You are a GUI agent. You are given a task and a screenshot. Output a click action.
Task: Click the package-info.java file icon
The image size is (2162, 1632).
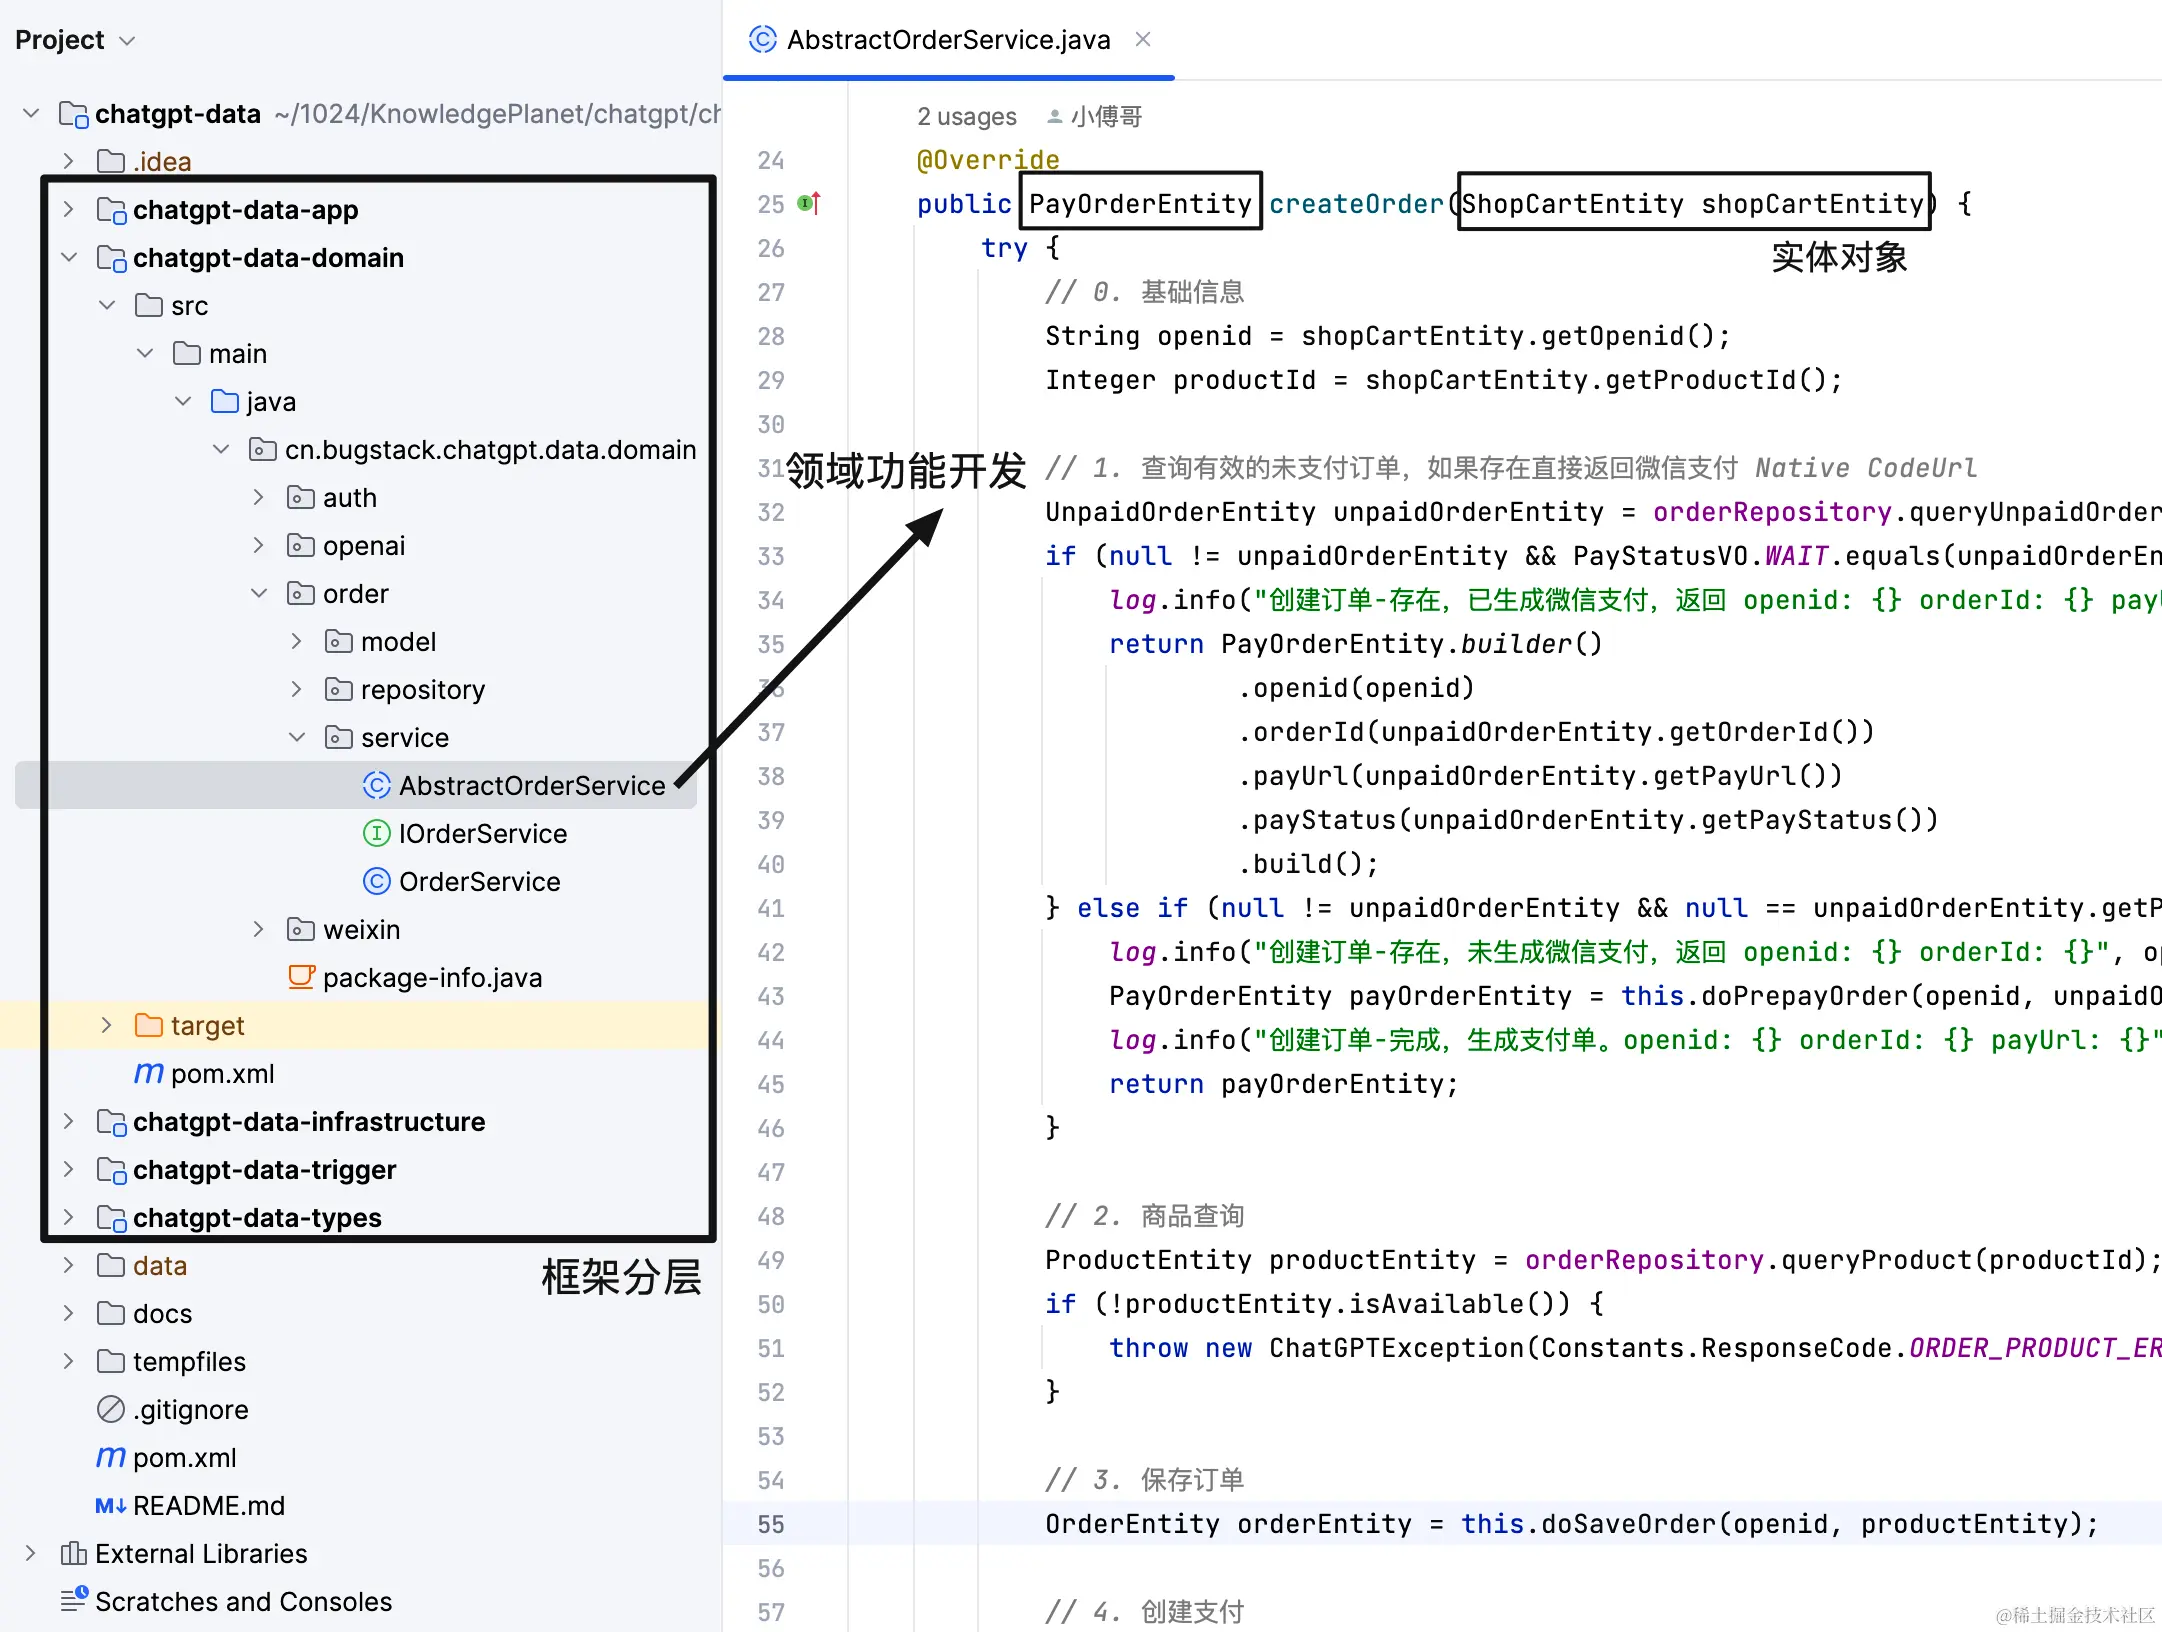[301, 977]
